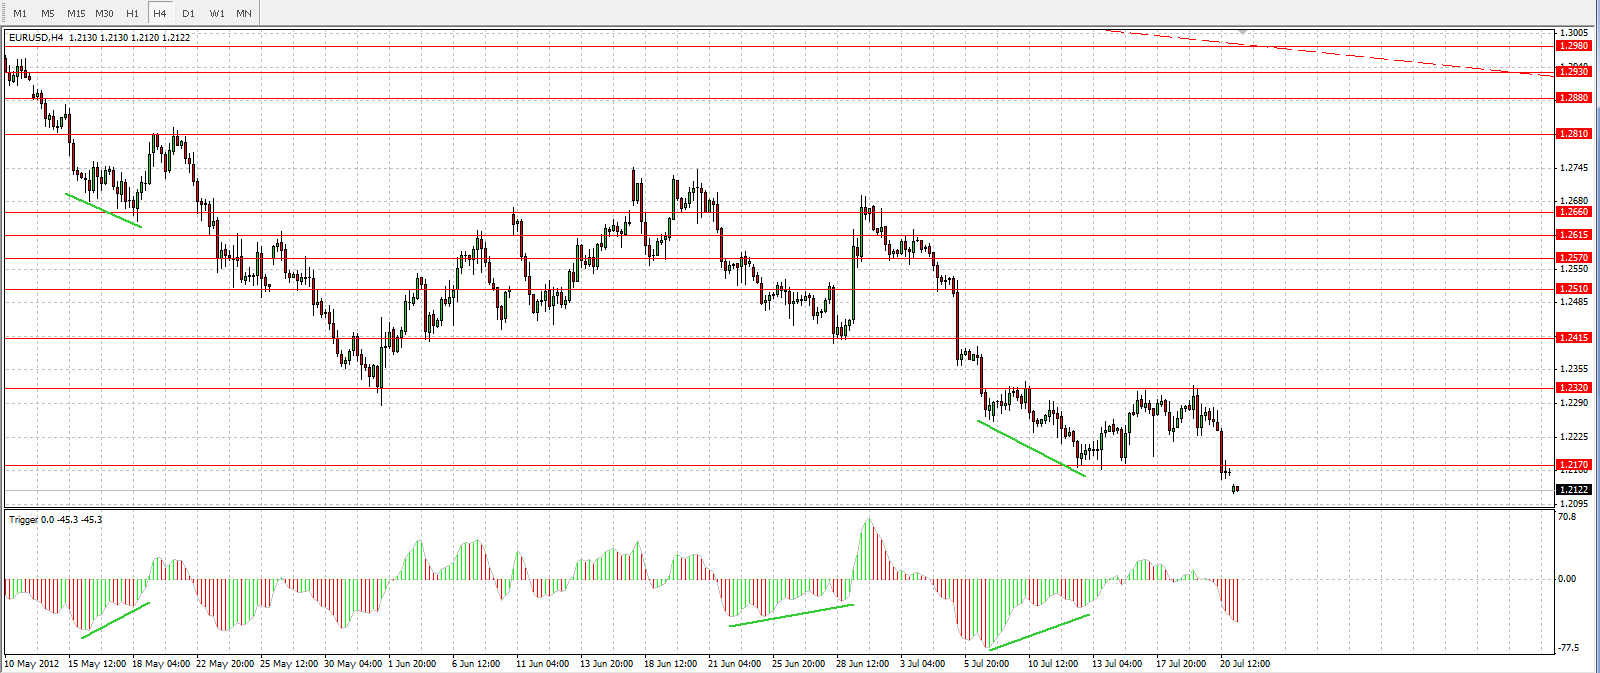Select the M15 timeframe button
Screen dimensions: 1600x673
tap(76, 13)
